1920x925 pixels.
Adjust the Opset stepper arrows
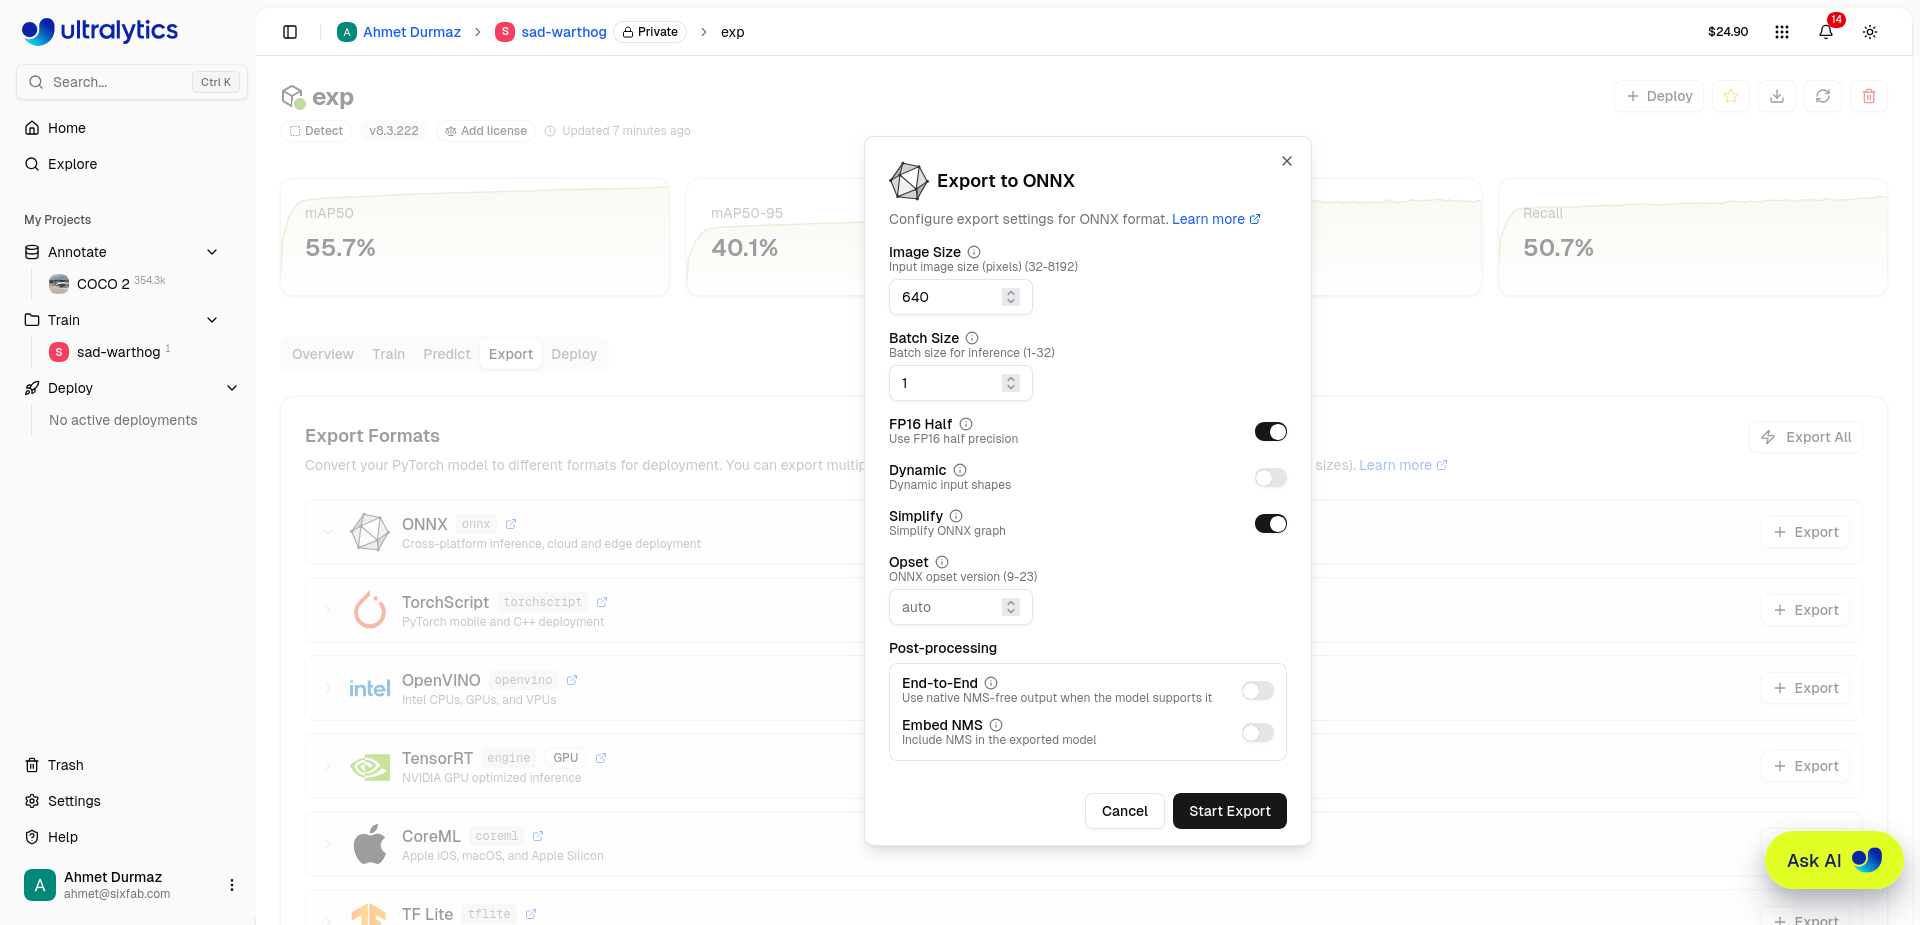click(x=1011, y=607)
